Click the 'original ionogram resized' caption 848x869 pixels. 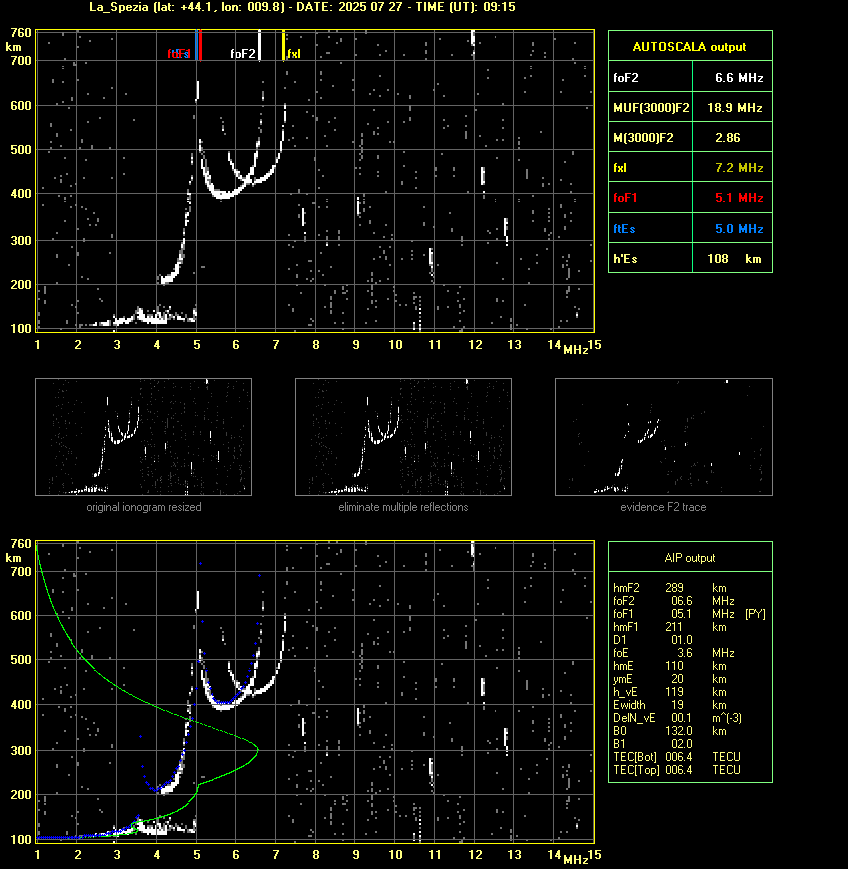(144, 507)
